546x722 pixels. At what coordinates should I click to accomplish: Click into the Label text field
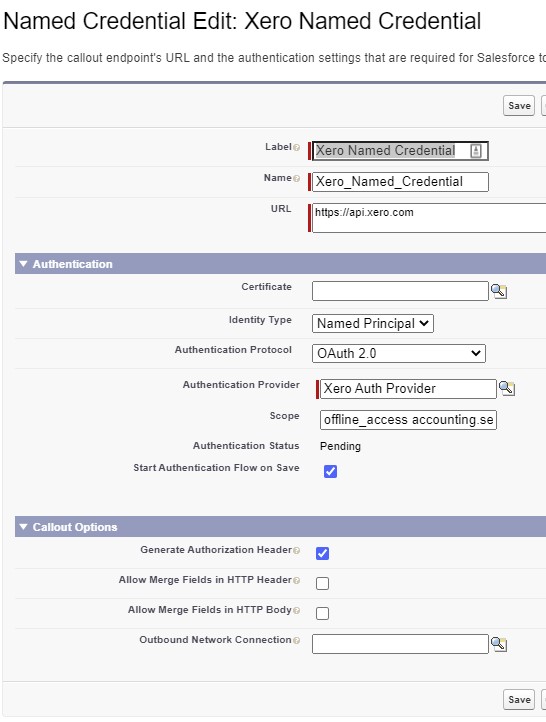tap(400, 151)
